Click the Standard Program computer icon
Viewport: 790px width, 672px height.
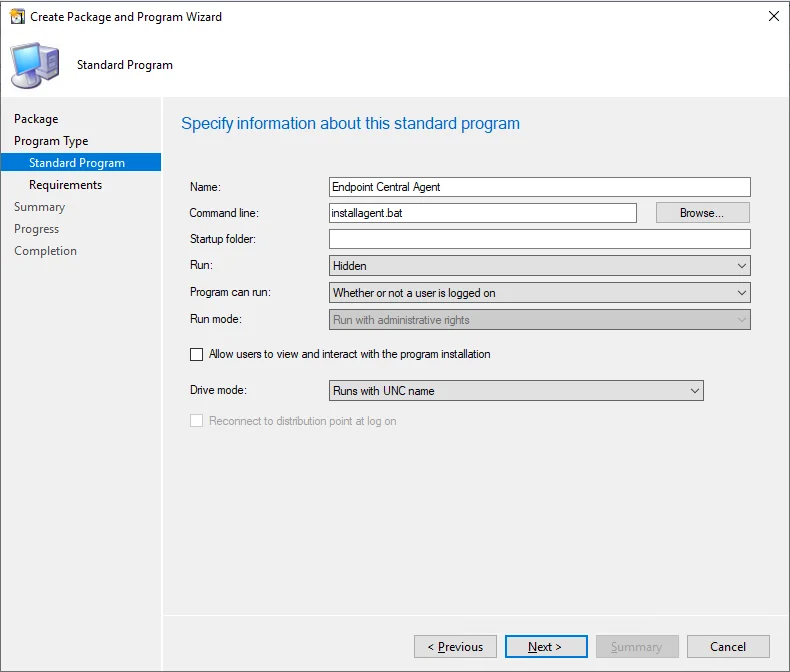(x=35, y=65)
